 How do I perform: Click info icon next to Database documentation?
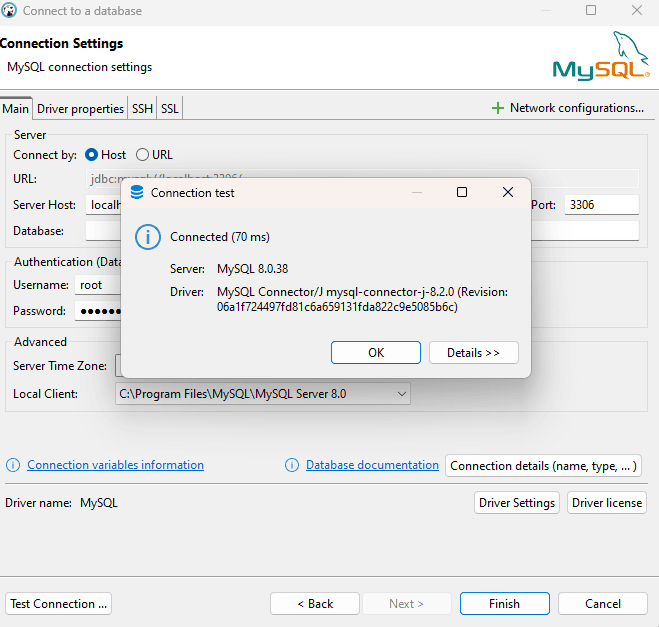[292, 465]
